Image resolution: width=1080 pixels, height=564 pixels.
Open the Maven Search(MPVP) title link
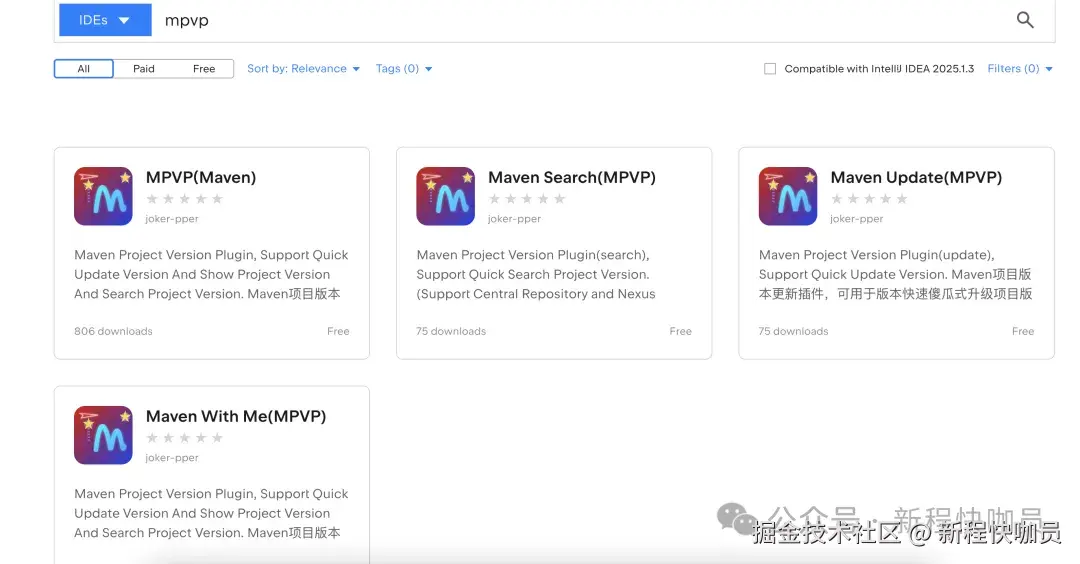(x=572, y=178)
